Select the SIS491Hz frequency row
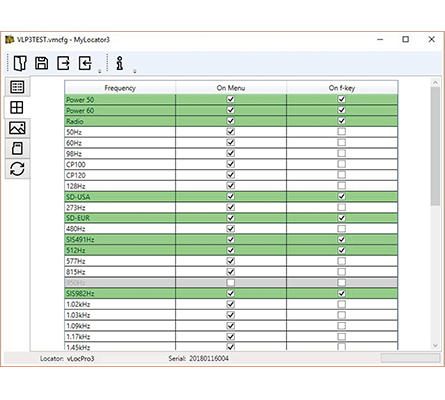The image size is (445, 400). pyautogui.click(x=231, y=239)
